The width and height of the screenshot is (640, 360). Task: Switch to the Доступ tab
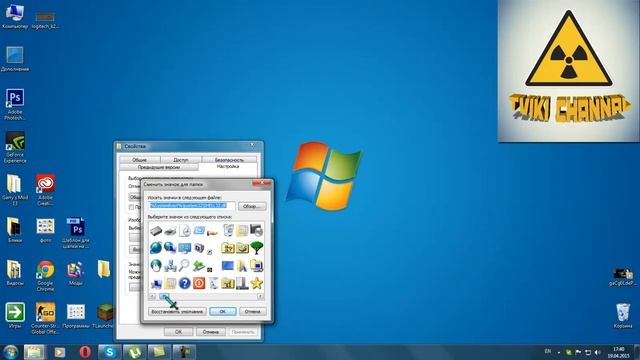pos(181,160)
